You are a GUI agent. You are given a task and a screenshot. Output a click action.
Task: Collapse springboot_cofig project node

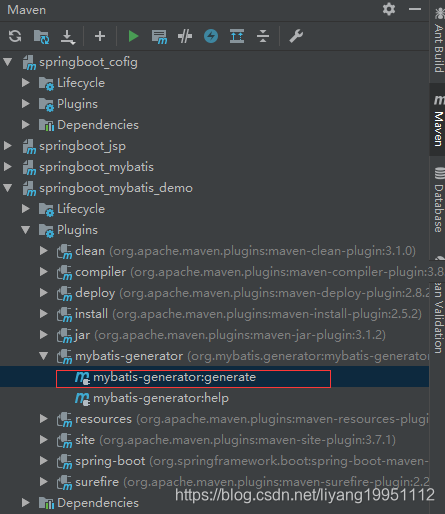tap(8, 62)
